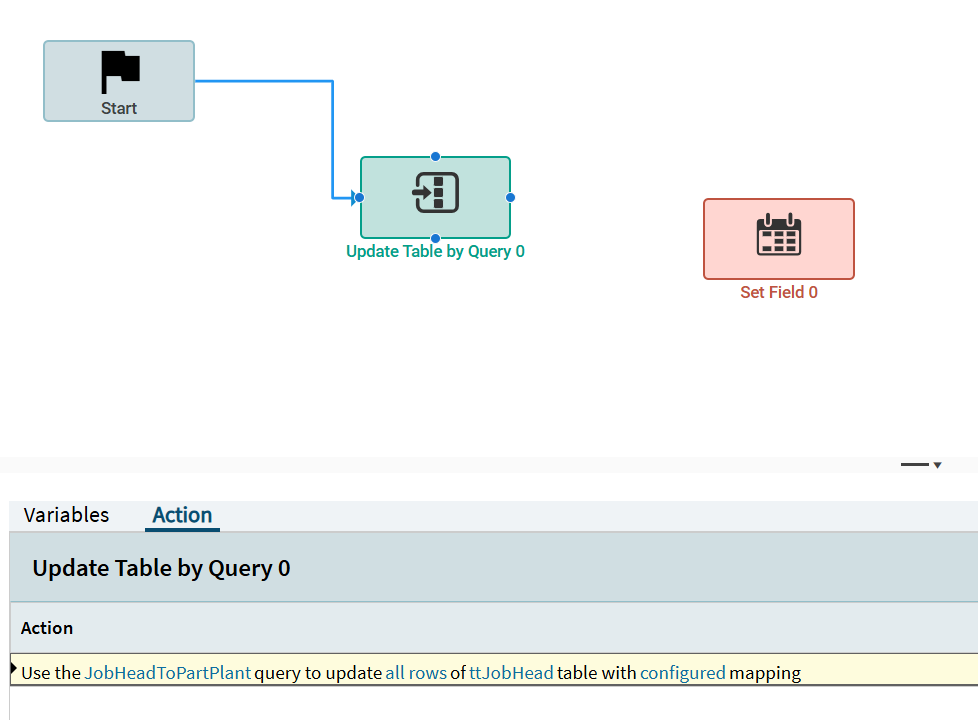Click the top connector dot of Update Table node

(435, 157)
